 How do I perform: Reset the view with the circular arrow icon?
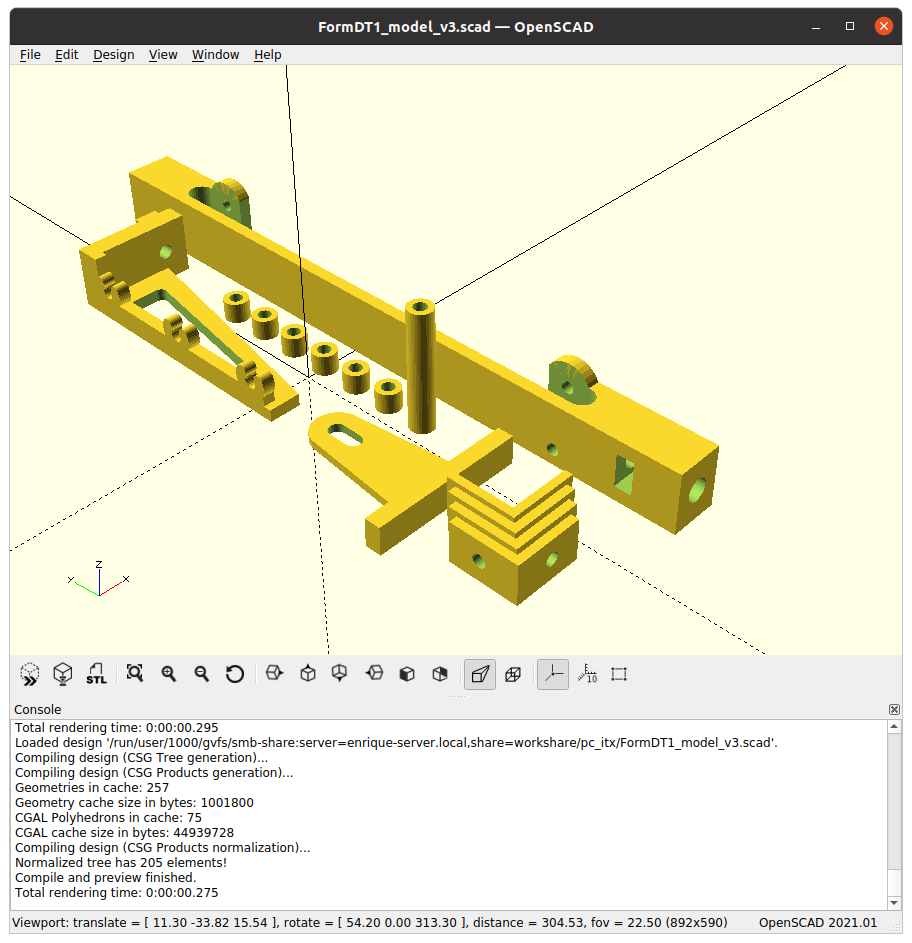[x=235, y=674]
